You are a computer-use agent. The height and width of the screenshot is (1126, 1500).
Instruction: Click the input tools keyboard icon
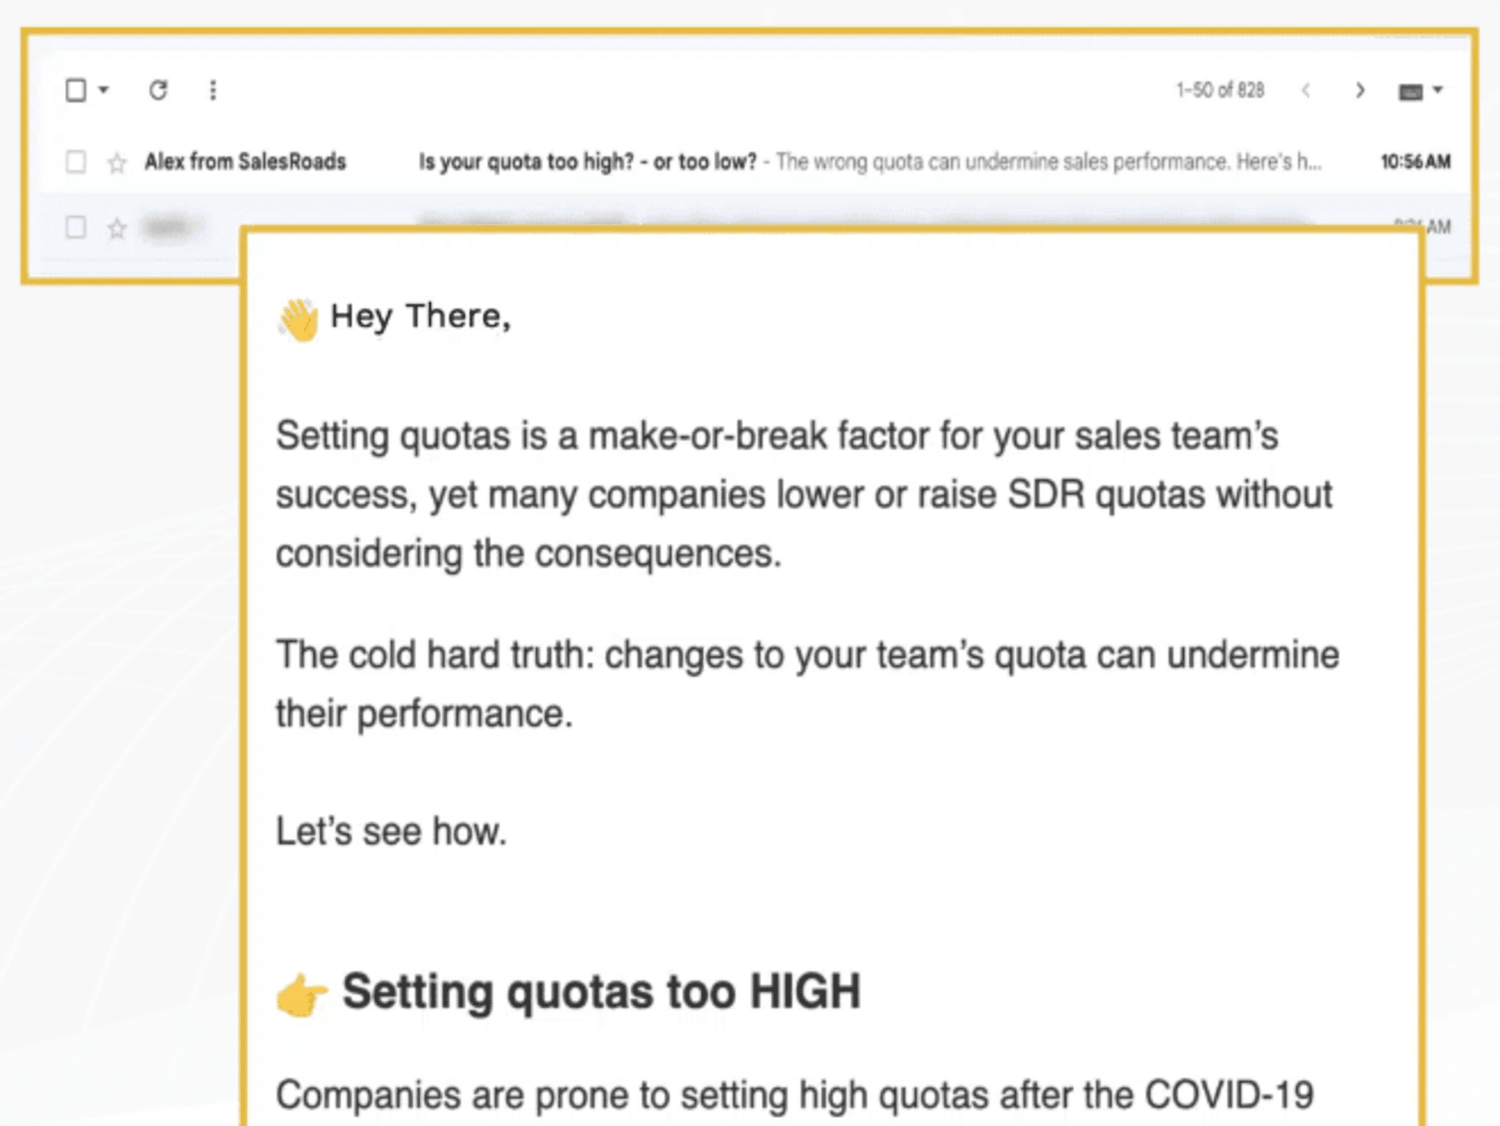coord(1411,92)
